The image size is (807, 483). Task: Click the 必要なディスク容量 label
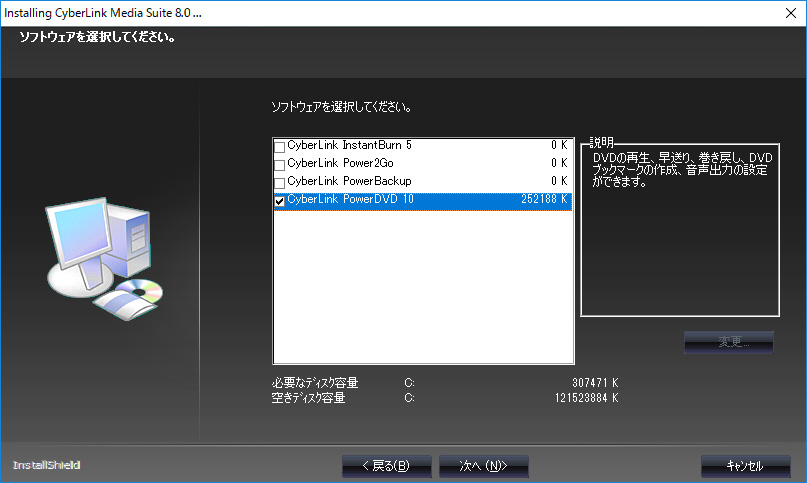click(315, 383)
